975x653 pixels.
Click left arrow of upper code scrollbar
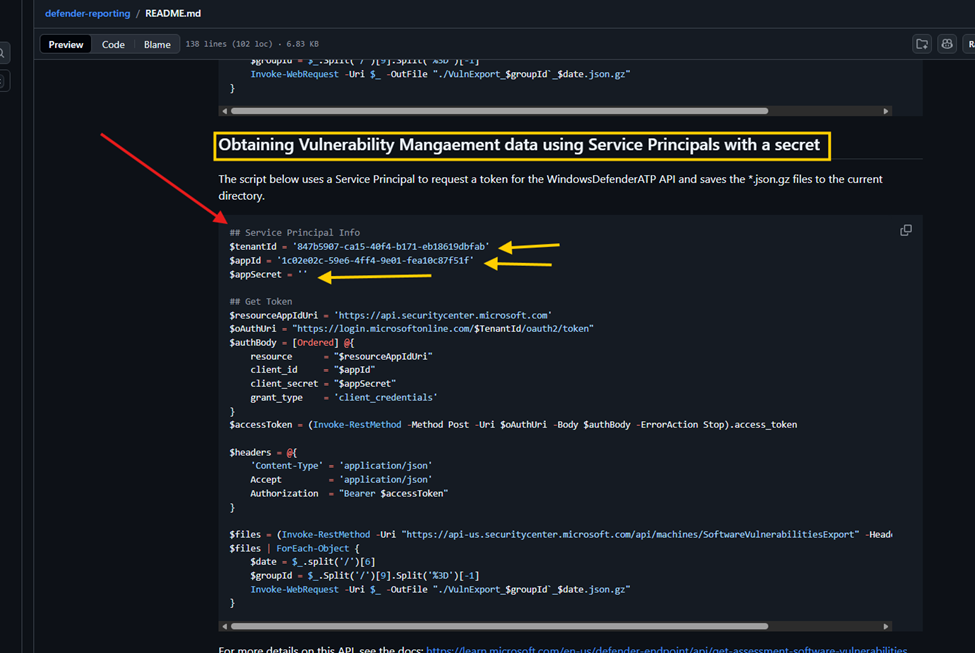224,111
